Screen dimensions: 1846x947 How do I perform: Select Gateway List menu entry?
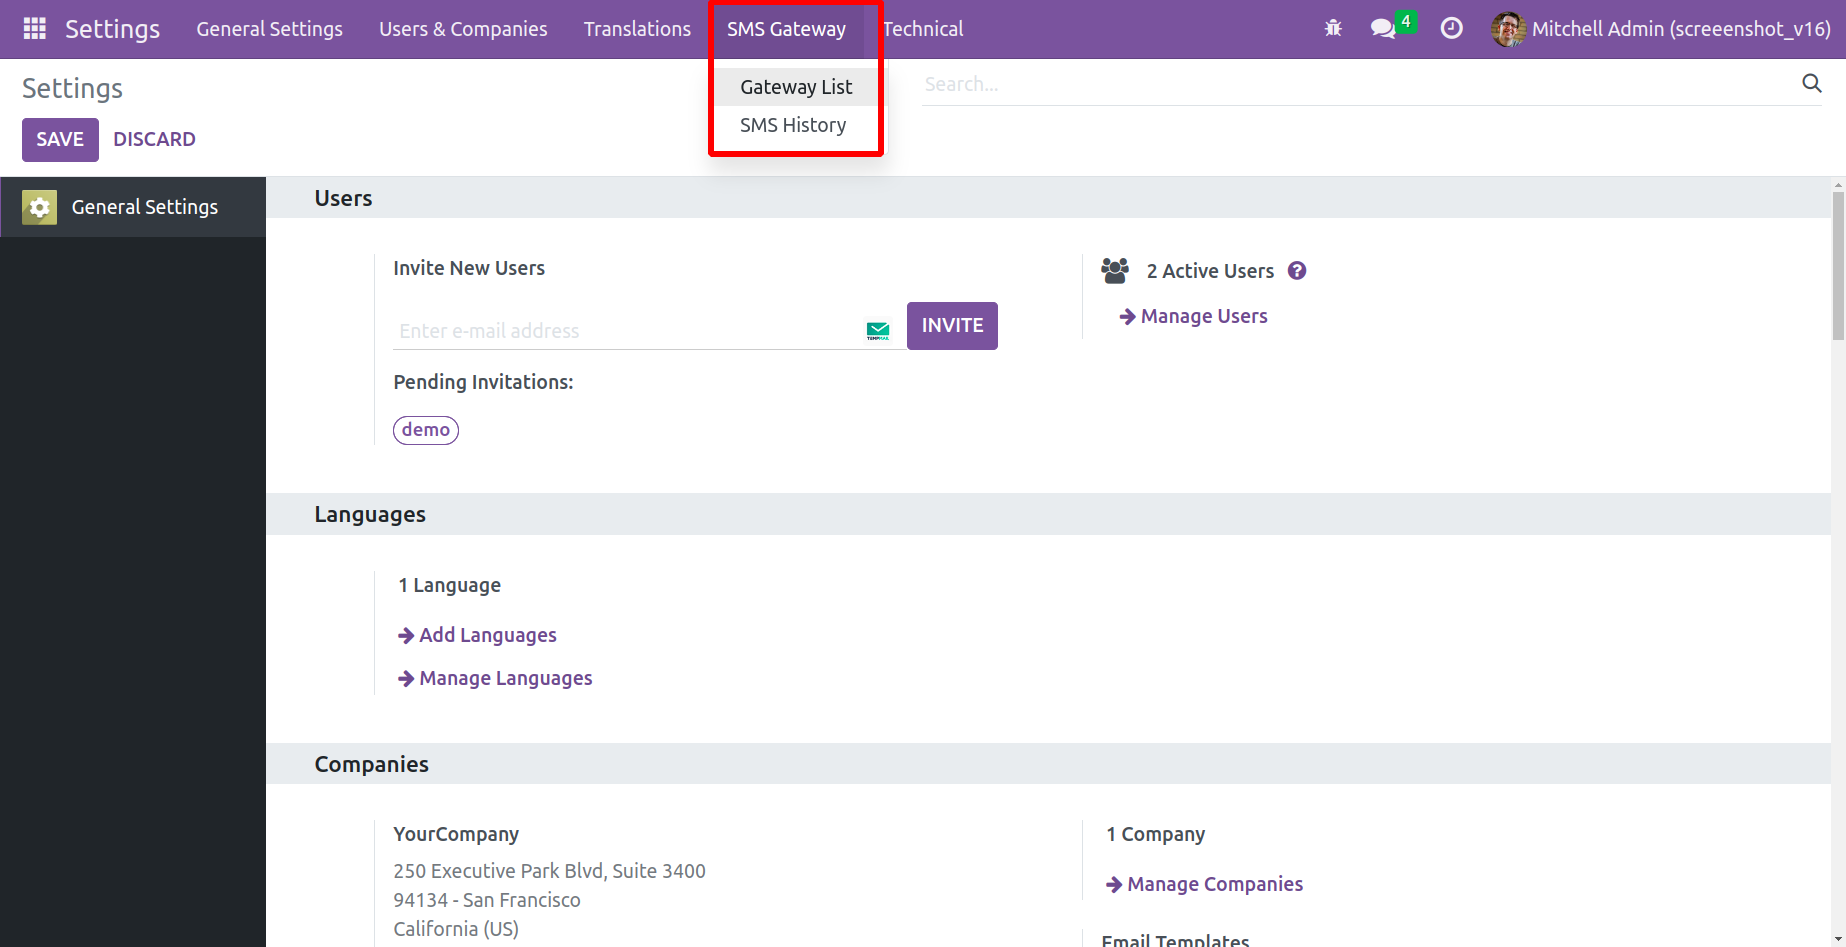tap(796, 87)
